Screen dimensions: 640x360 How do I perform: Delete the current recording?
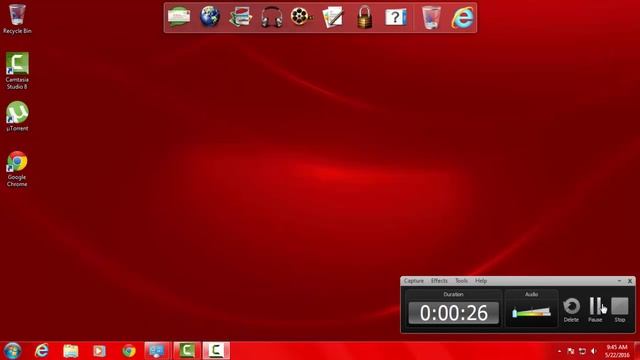click(x=571, y=309)
